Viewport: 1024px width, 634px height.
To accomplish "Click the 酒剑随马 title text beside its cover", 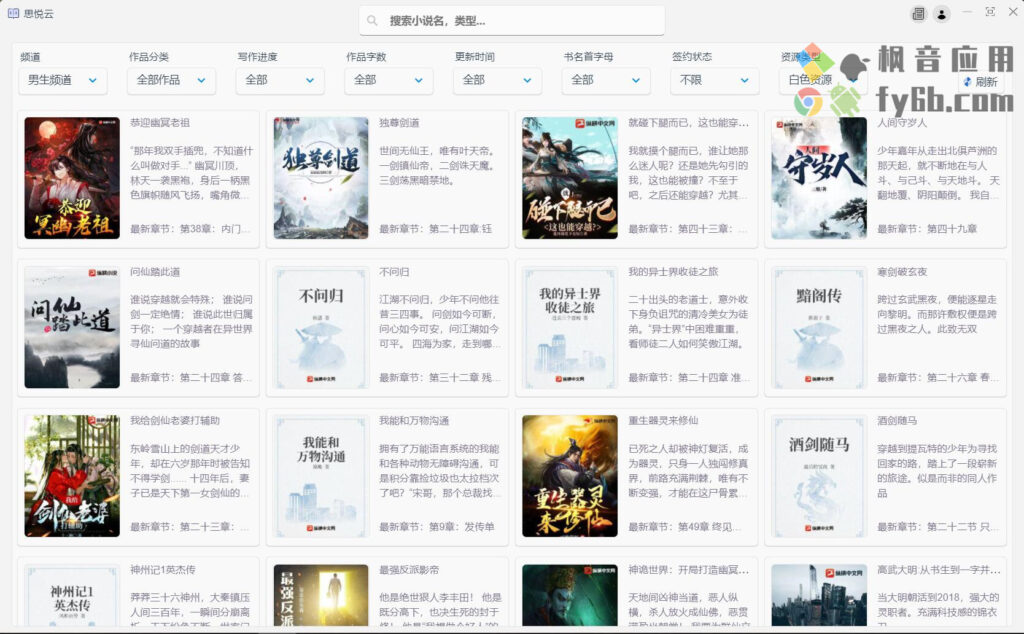I will point(897,420).
